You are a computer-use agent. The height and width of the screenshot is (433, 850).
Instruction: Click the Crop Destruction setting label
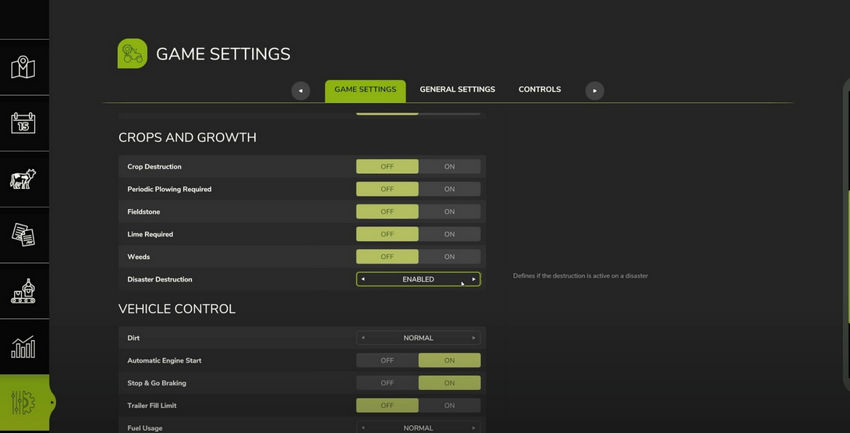pos(154,166)
